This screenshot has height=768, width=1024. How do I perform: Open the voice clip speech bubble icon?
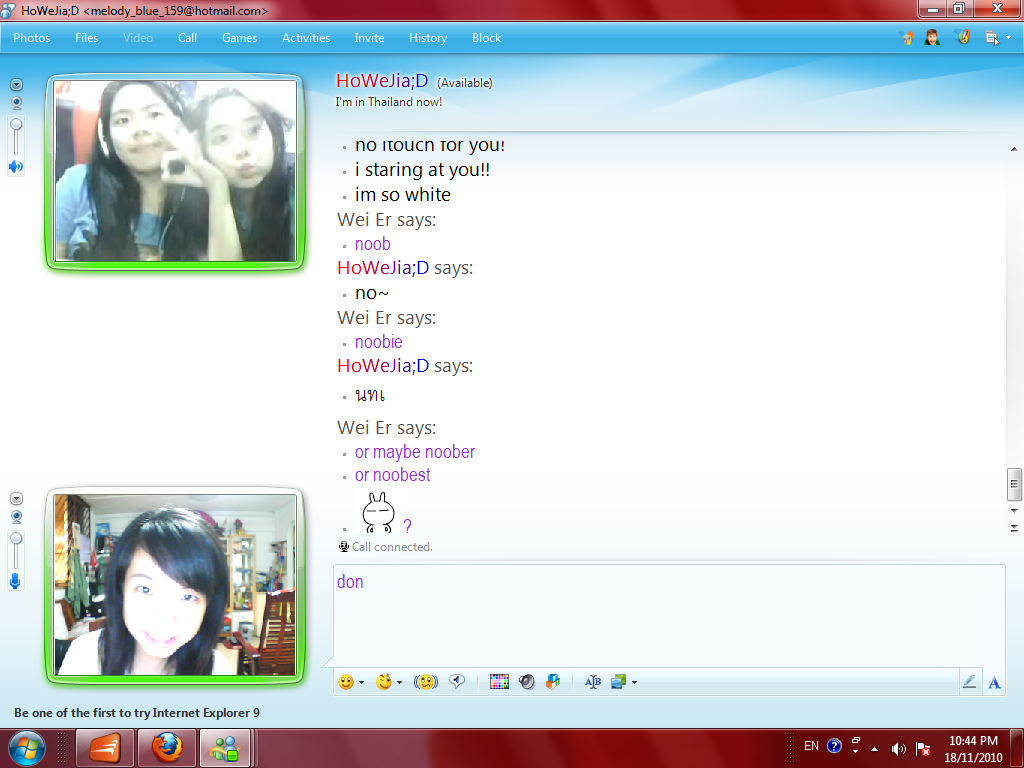tap(457, 682)
